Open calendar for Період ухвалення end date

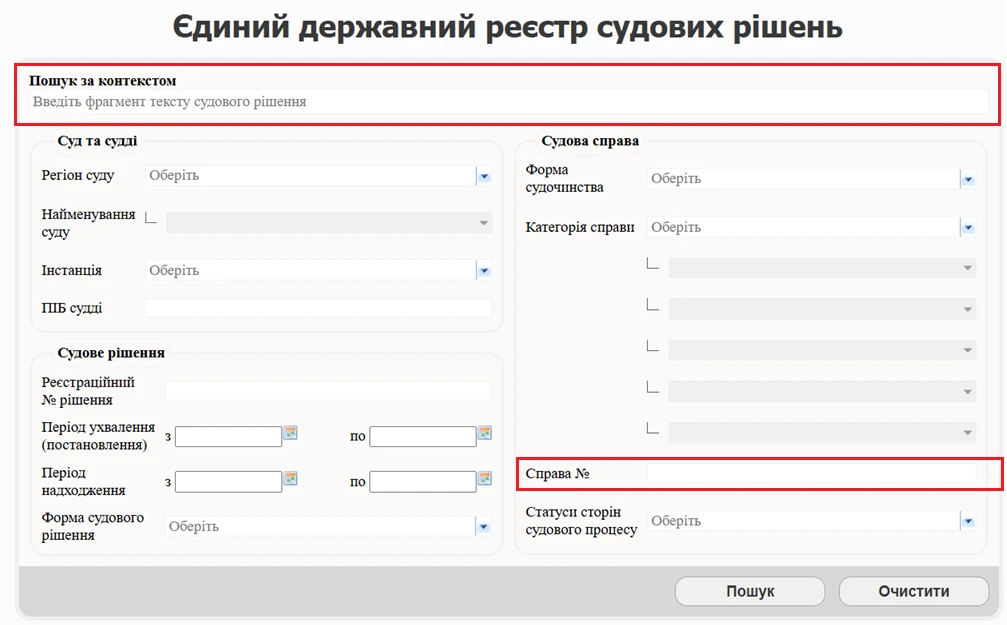pos(485,433)
